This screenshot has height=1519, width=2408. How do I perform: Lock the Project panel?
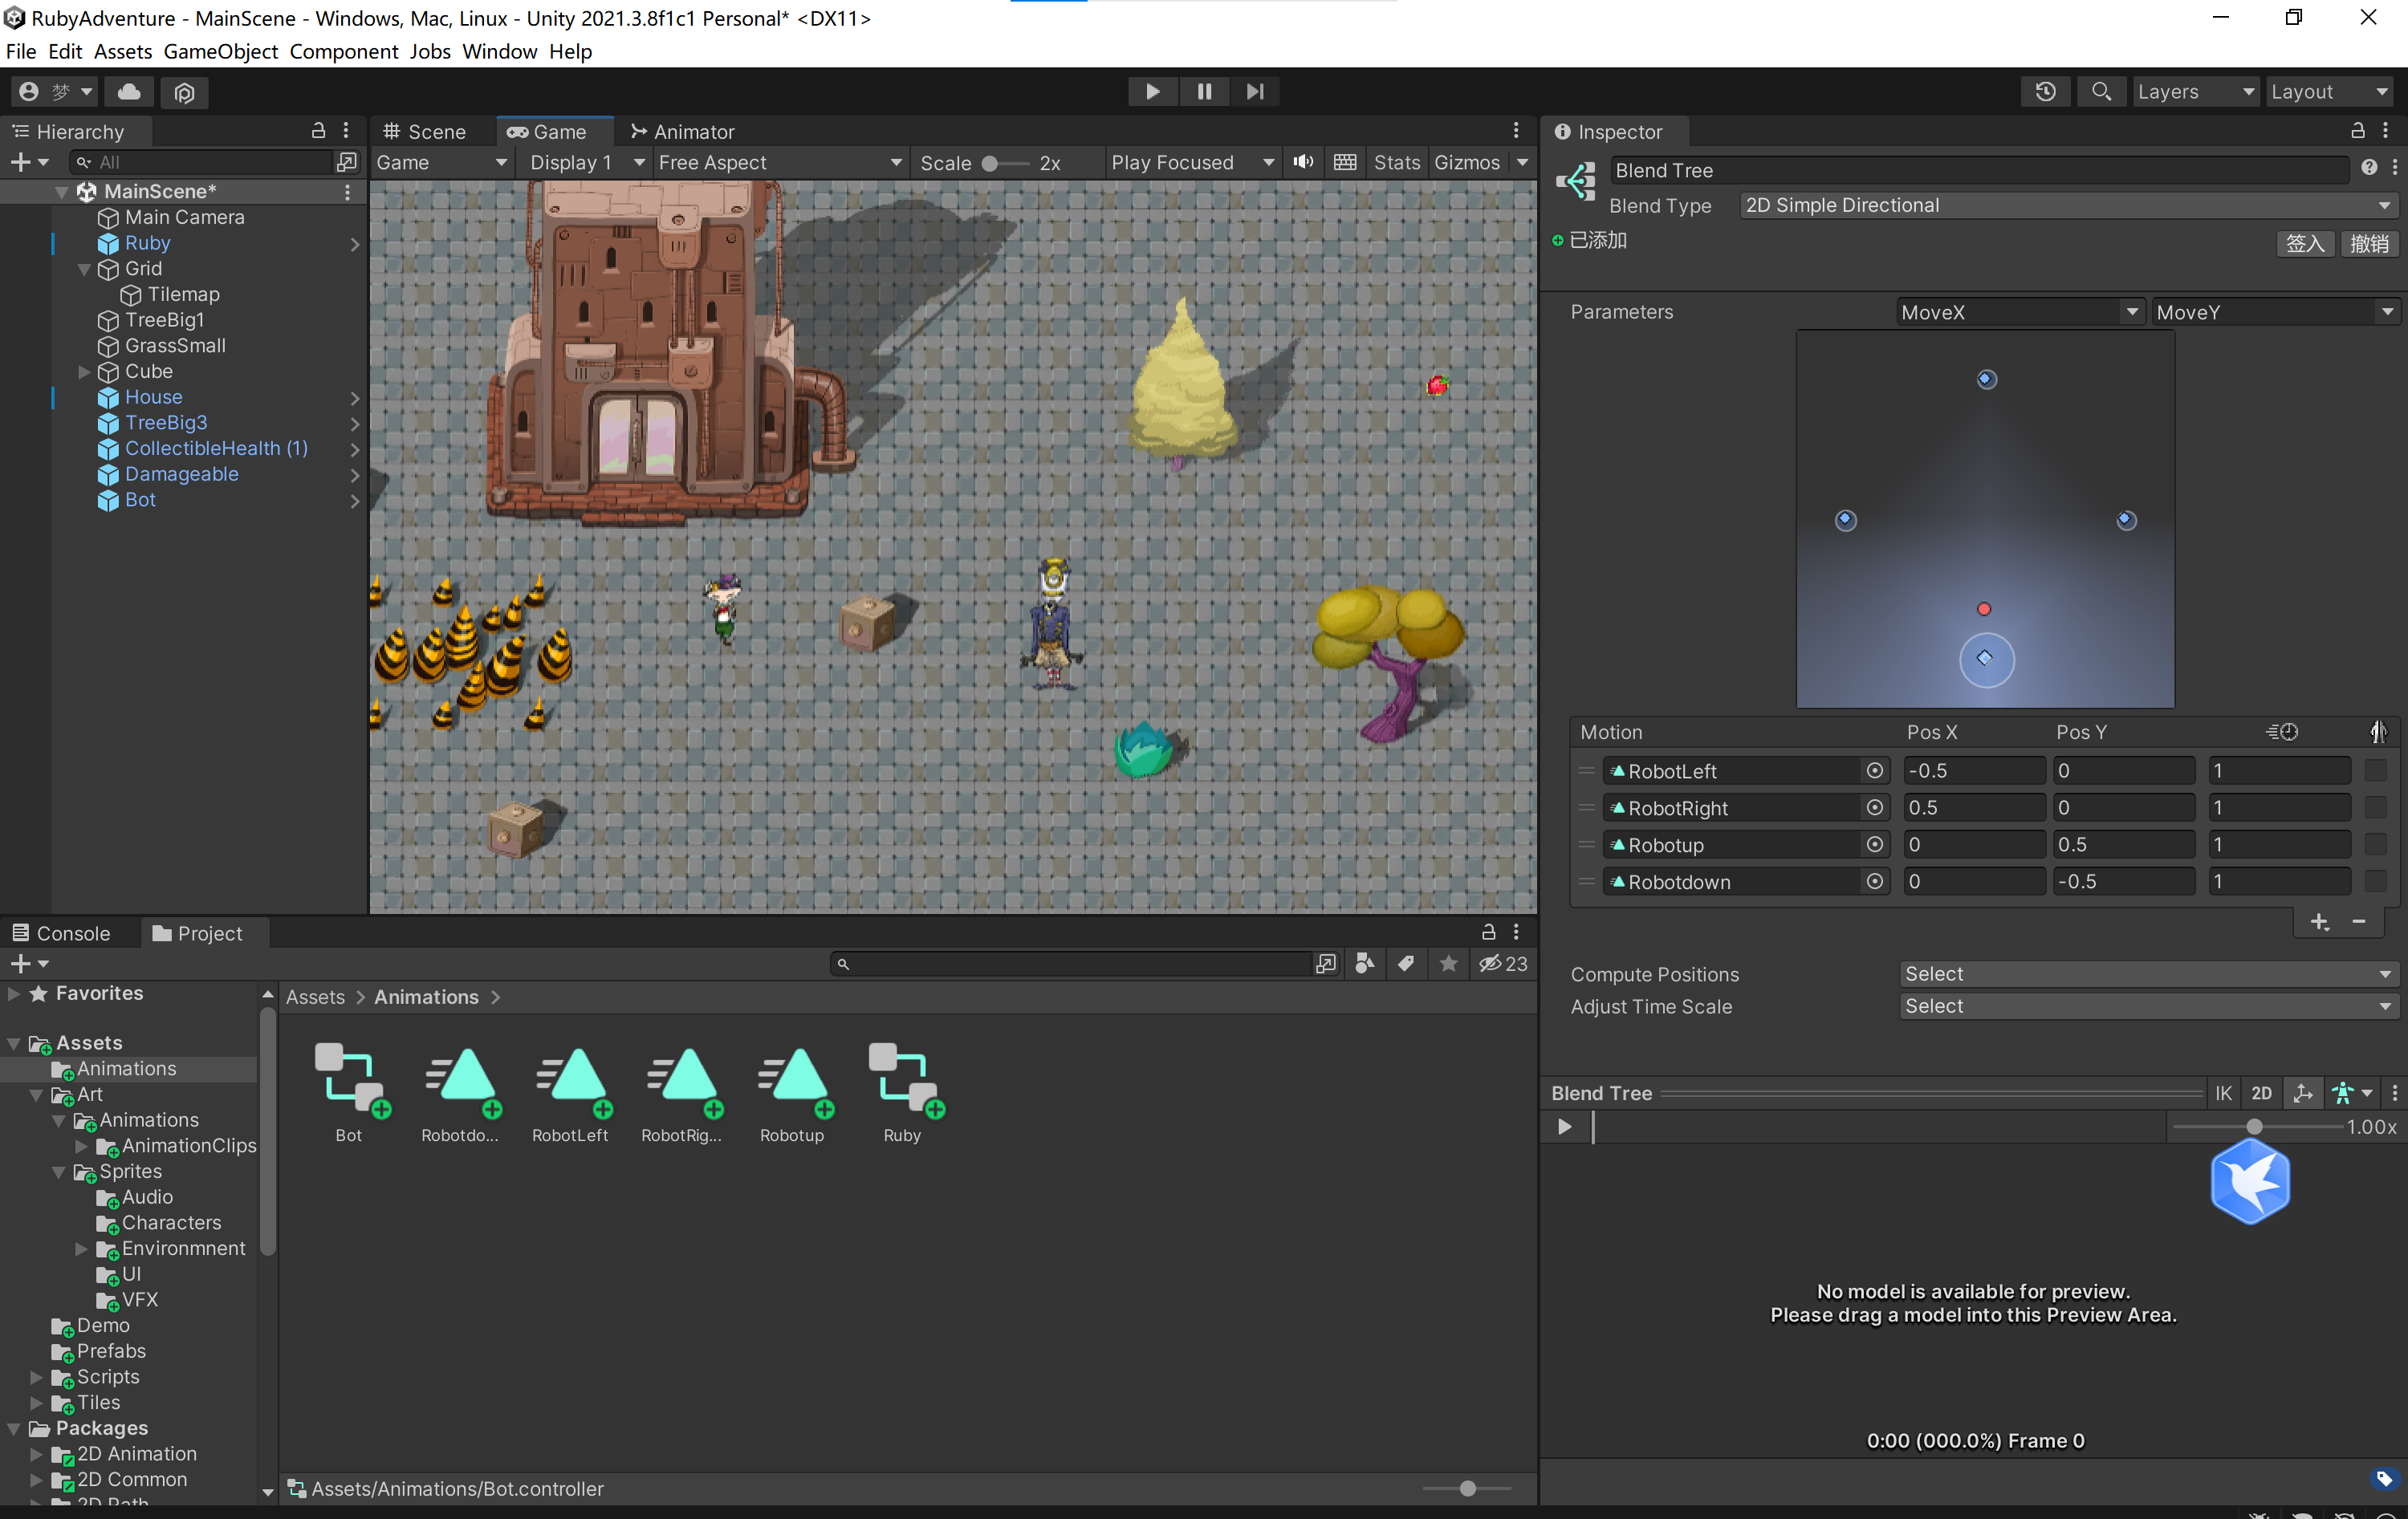(1488, 932)
